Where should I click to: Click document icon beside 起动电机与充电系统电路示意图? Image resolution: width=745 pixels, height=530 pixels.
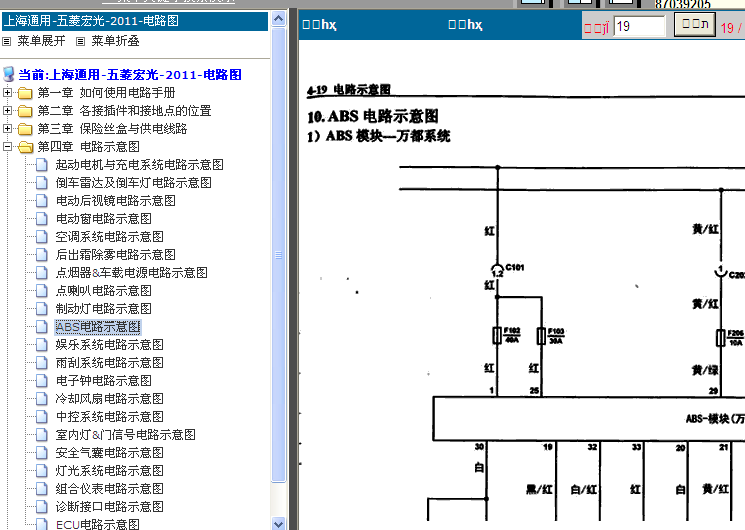tap(42, 165)
